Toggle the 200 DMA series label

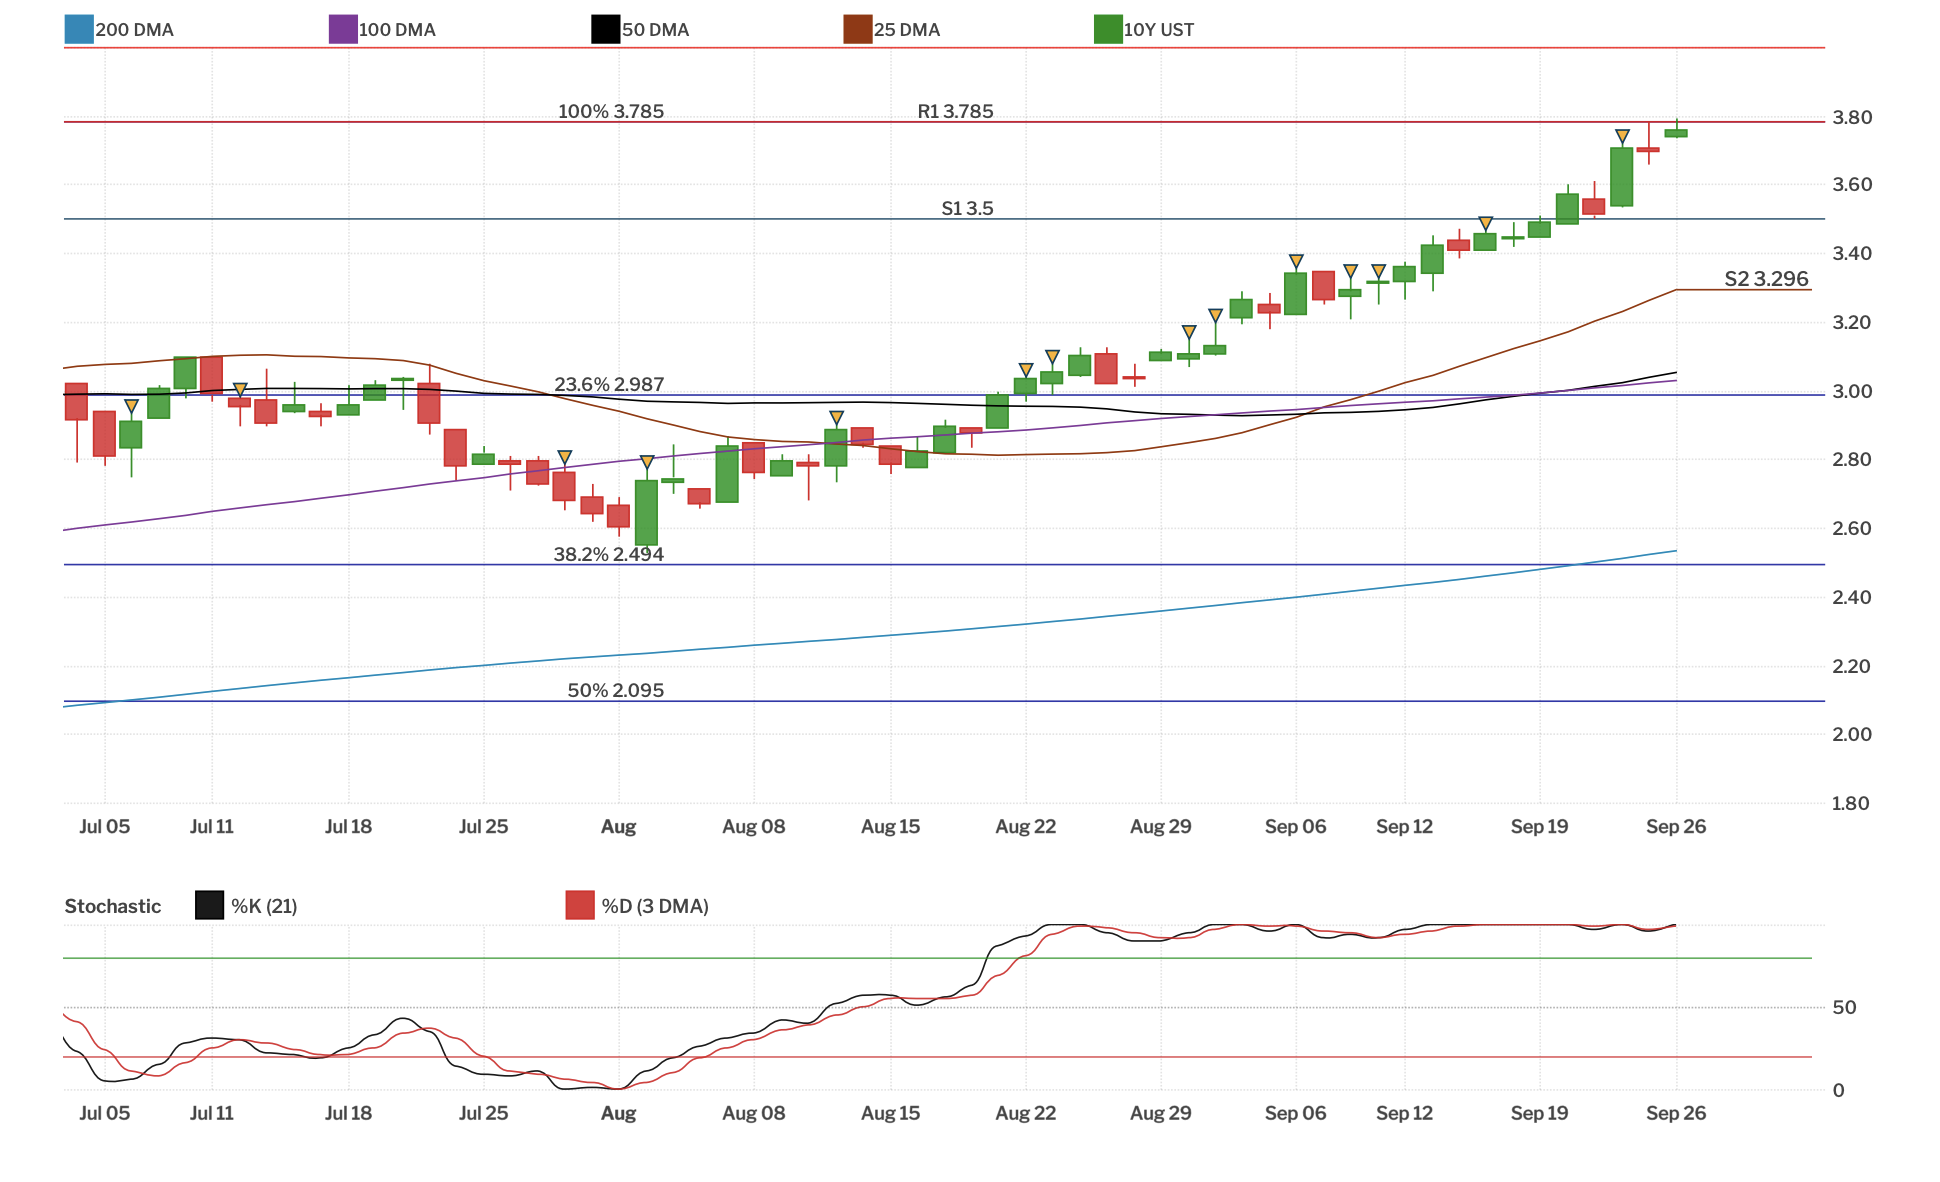click(x=134, y=30)
